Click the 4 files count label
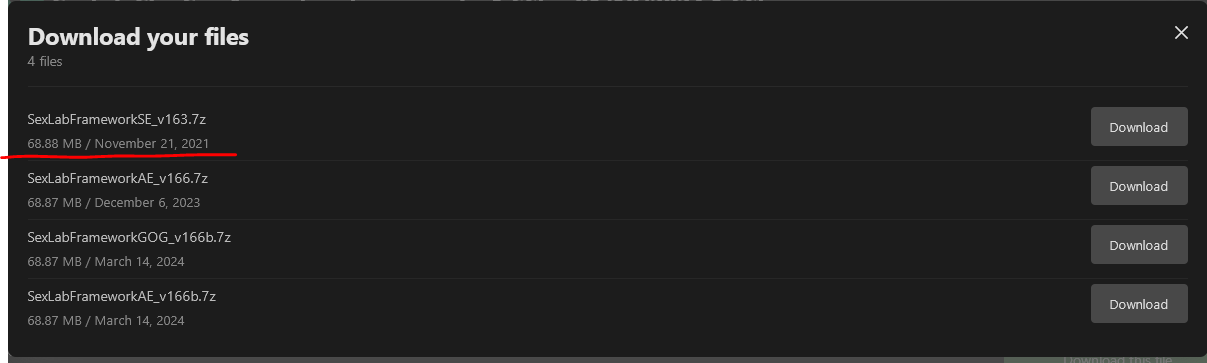Image resolution: width=1207 pixels, height=363 pixels. click(x=45, y=61)
